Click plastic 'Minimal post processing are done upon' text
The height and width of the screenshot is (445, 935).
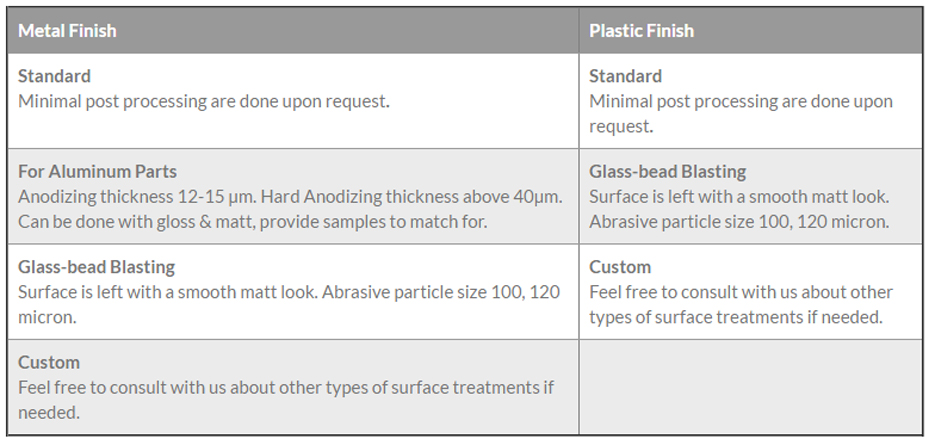(x=741, y=101)
